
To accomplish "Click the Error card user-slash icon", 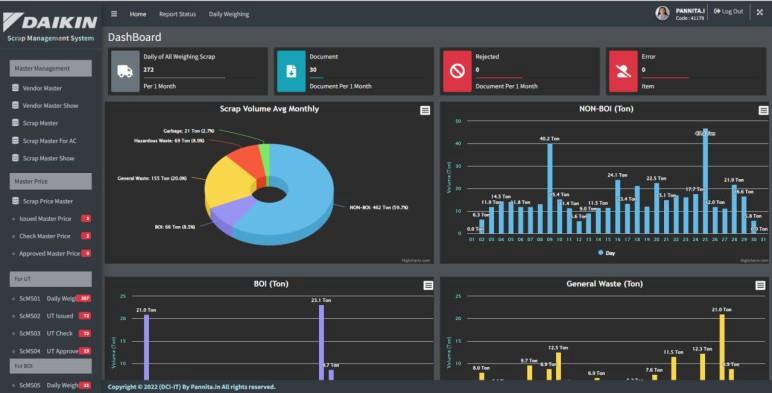I will [x=623, y=71].
